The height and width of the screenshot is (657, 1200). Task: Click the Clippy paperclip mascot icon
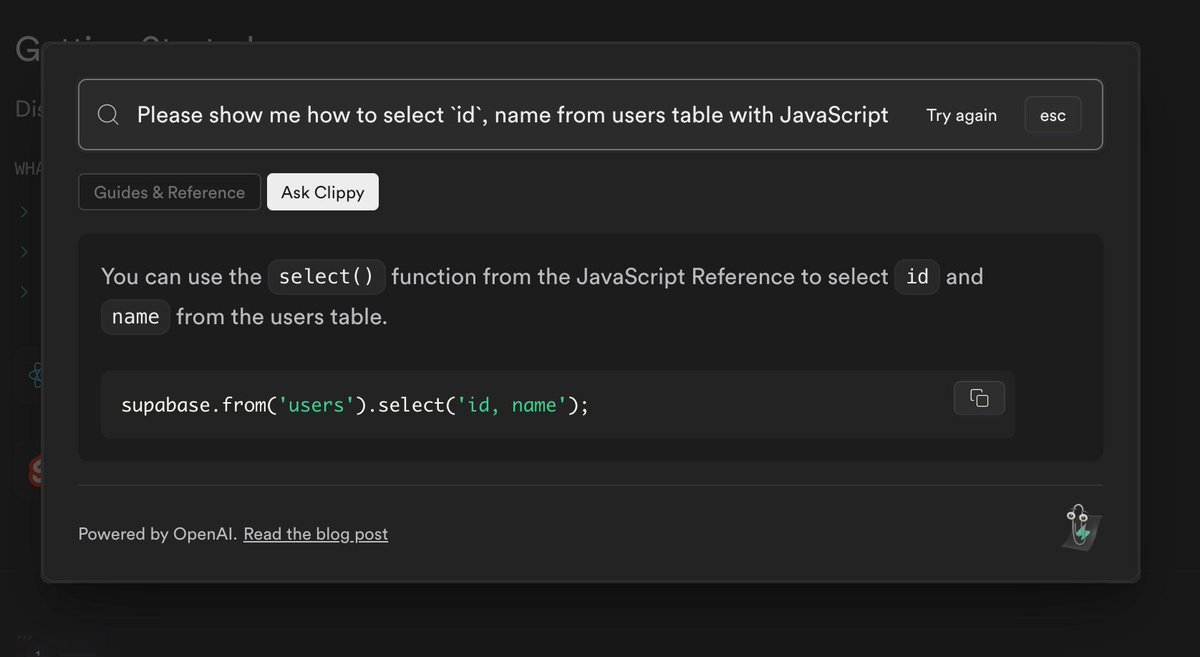point(1080,526)
